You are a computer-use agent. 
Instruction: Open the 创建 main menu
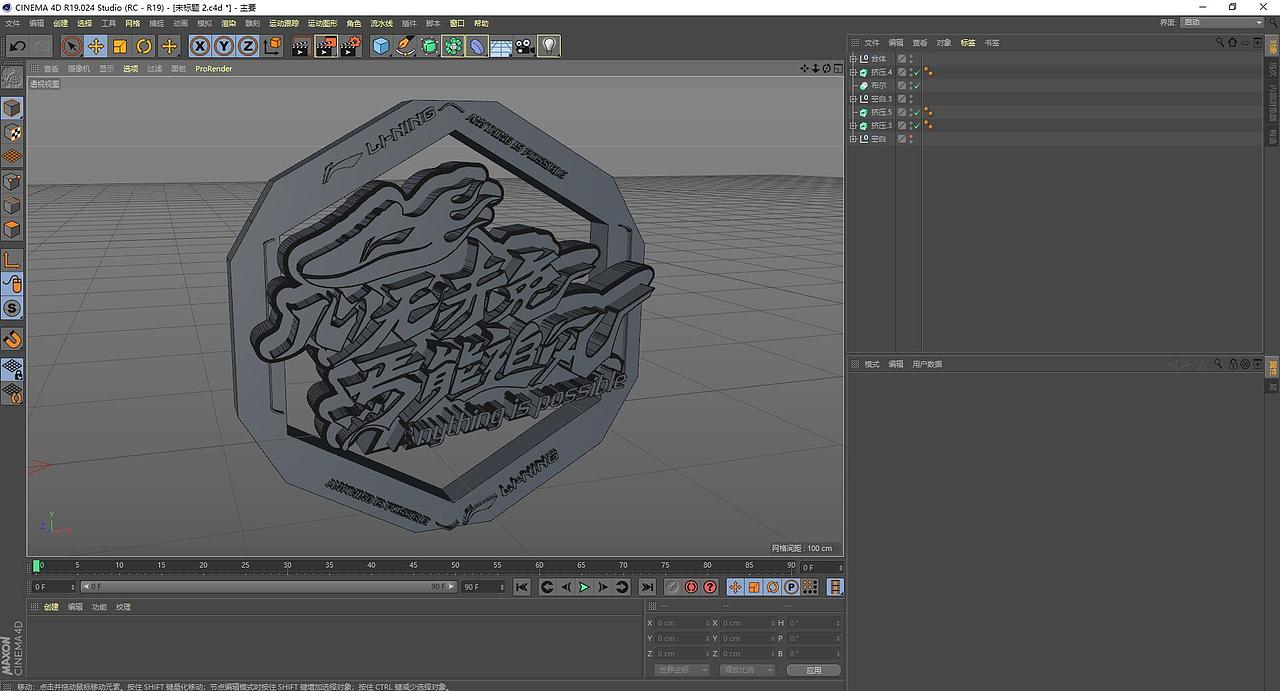click(x=61, y=23)
